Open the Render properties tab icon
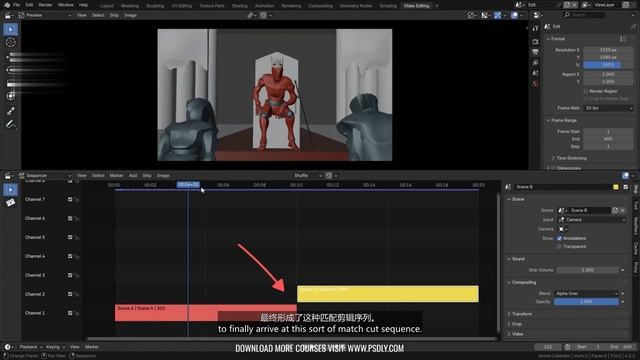 (536, 42)
